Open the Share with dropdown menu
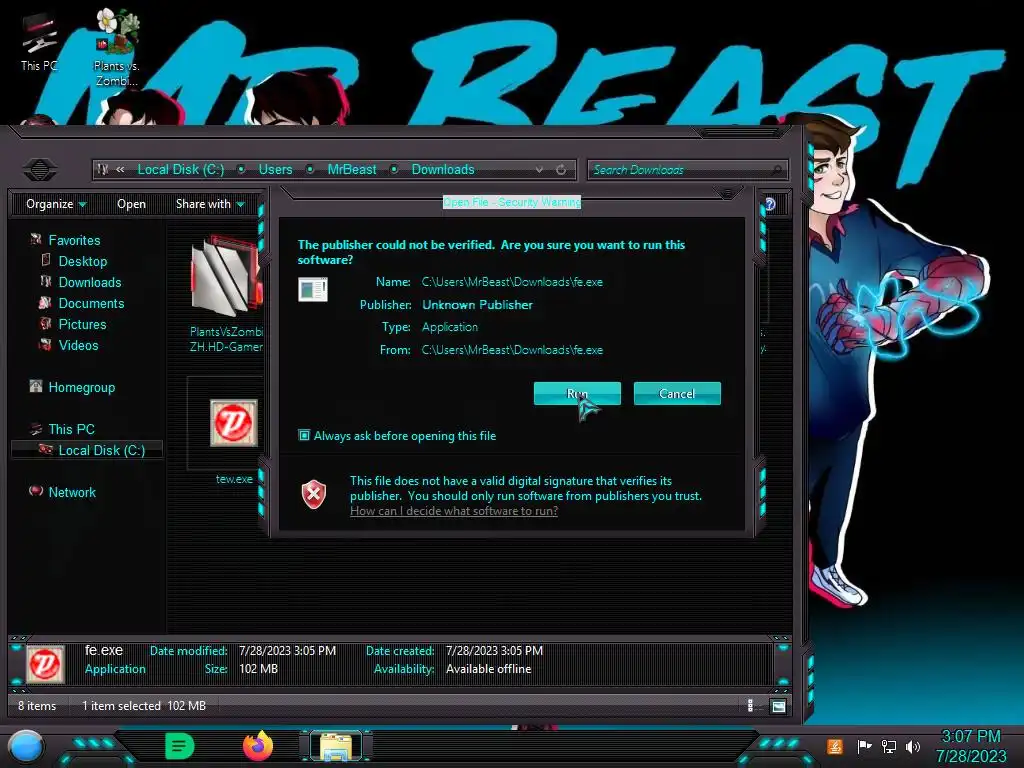Image resolution: width=1024 pixels, height=768 pixels. [210, 204]
